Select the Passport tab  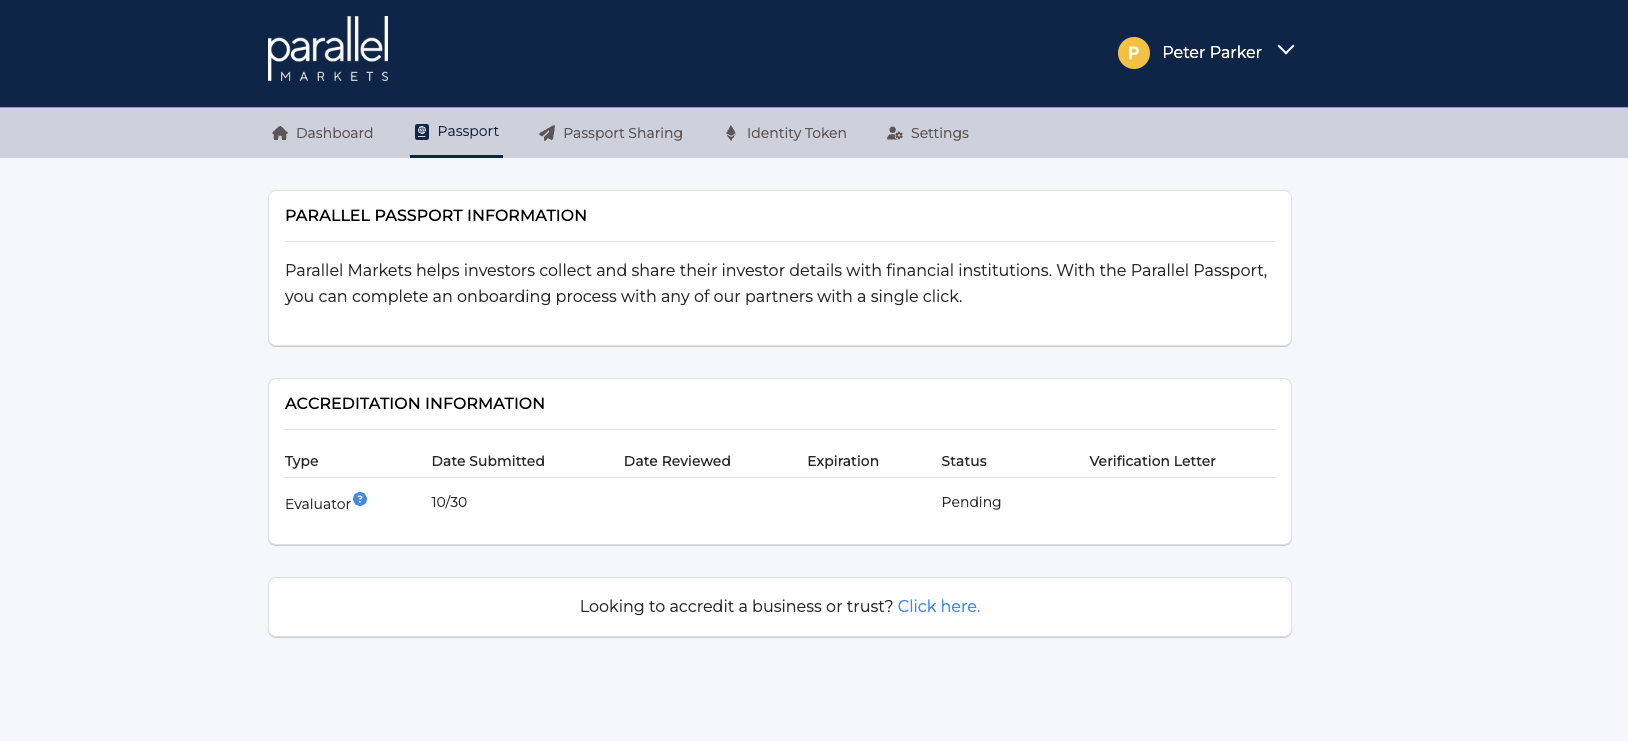tap(457, 131)
